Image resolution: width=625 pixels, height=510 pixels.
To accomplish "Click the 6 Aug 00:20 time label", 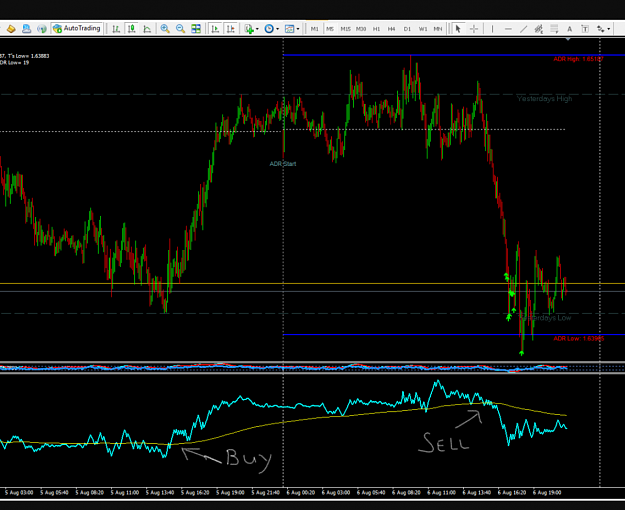I will (x=301, y=492).
